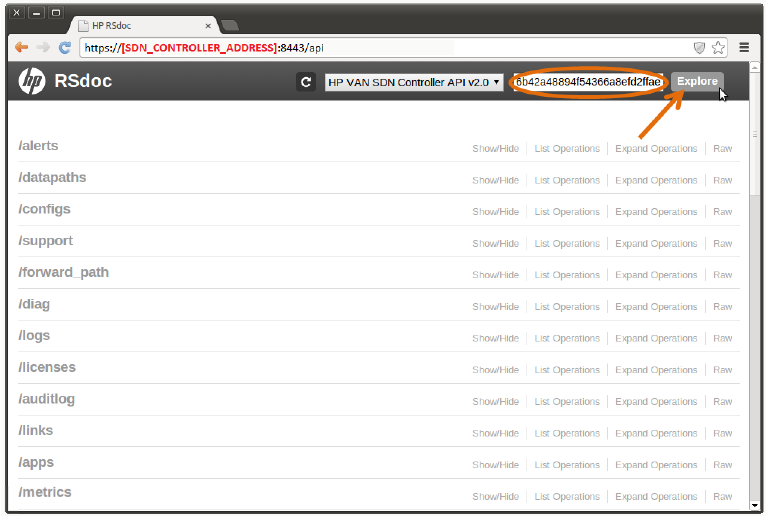Click the HP logo in RSdoc header

[x=32, y=81]
